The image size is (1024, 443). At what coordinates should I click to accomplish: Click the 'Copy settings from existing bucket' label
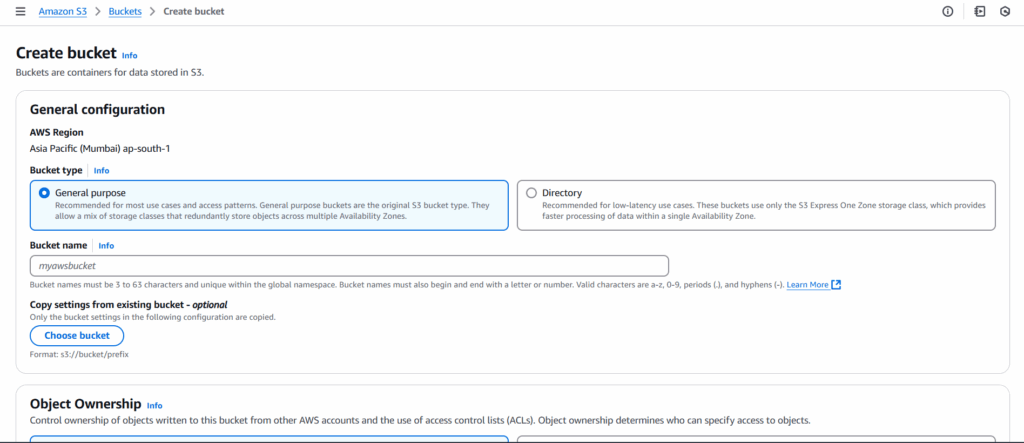pos(129,304)
